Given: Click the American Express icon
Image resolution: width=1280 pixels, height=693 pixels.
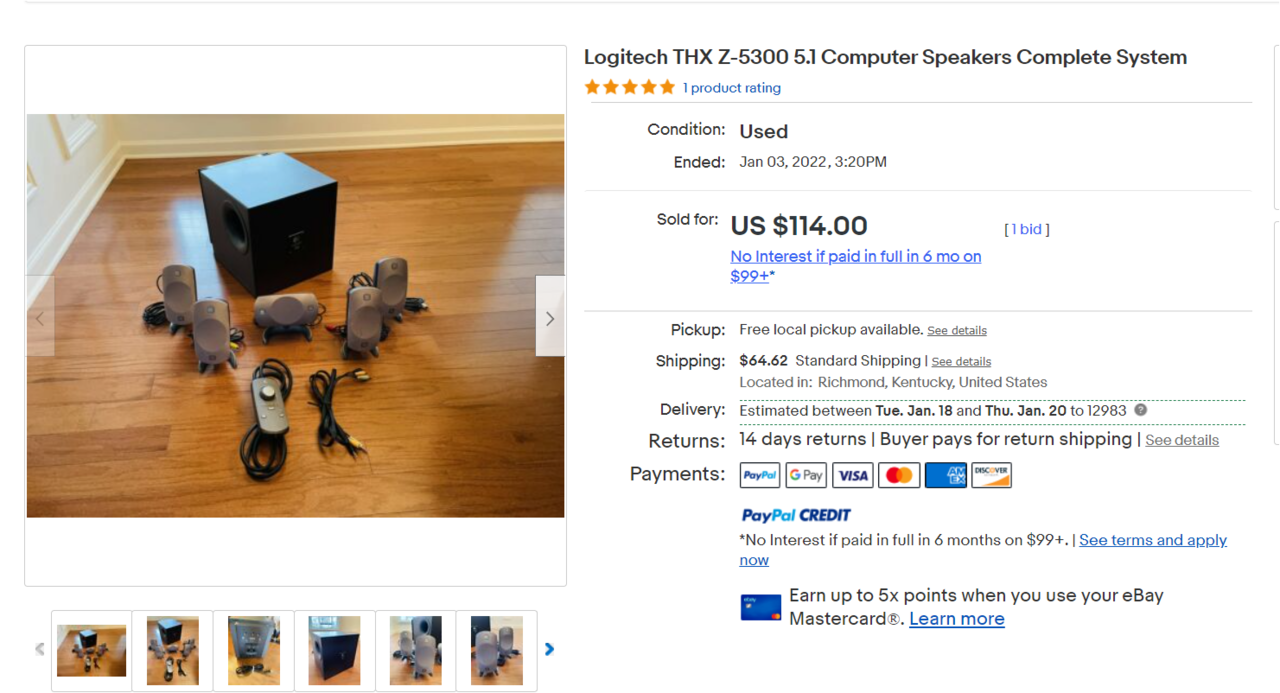Looking at the screenshot, I should click(945, 475).
